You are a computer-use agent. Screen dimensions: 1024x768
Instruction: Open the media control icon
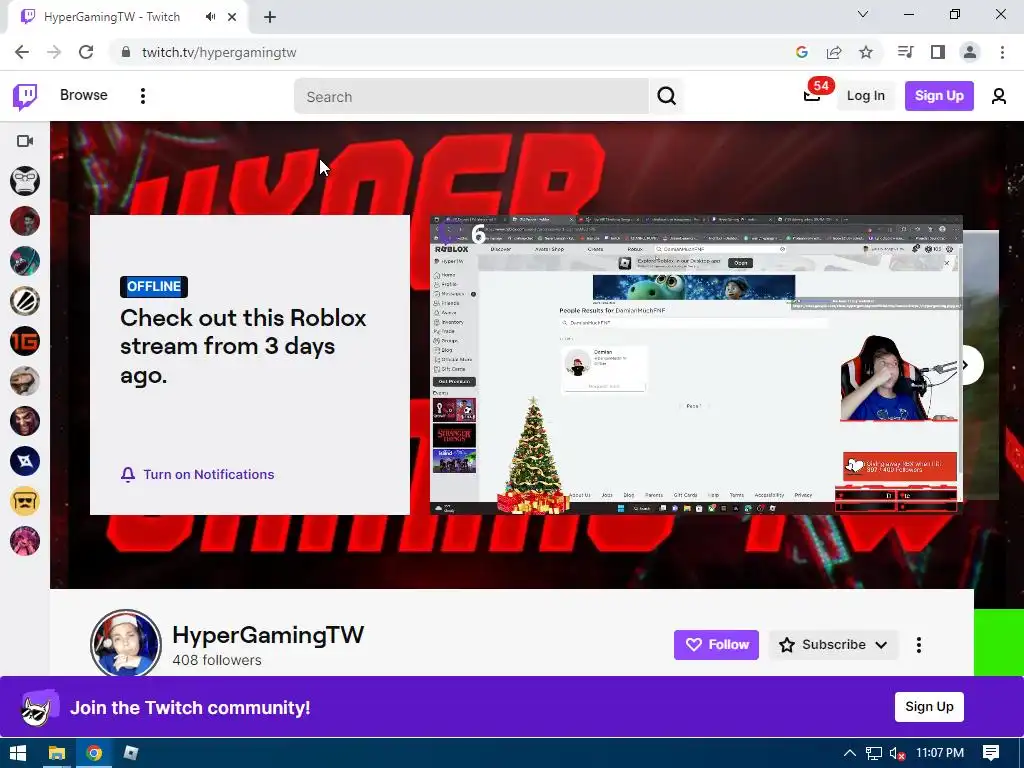point(905,52)
